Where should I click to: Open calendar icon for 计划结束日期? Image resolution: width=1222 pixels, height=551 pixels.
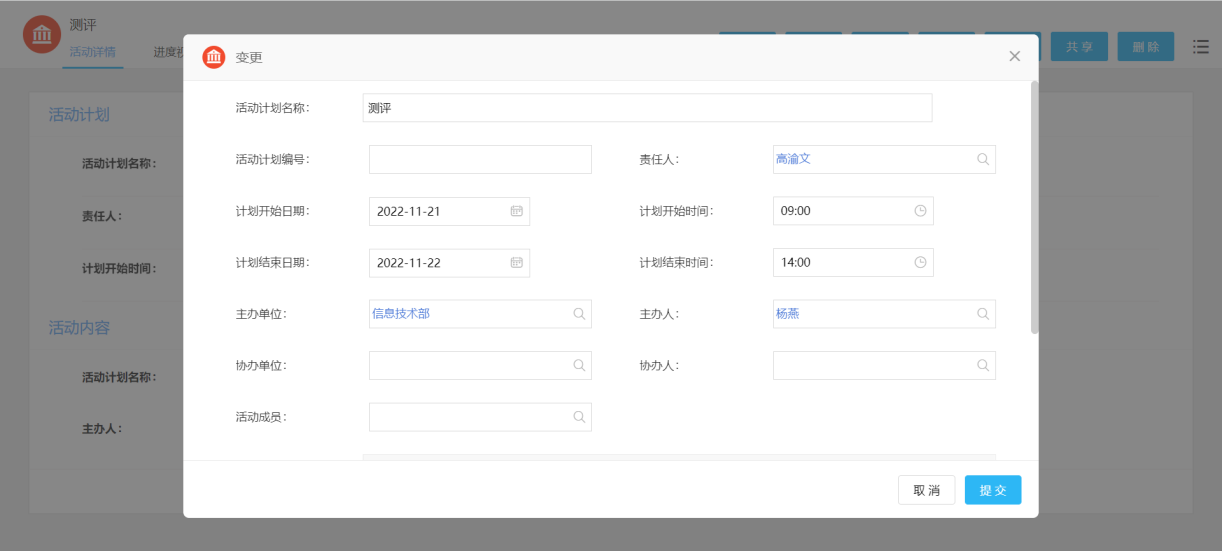517,263
